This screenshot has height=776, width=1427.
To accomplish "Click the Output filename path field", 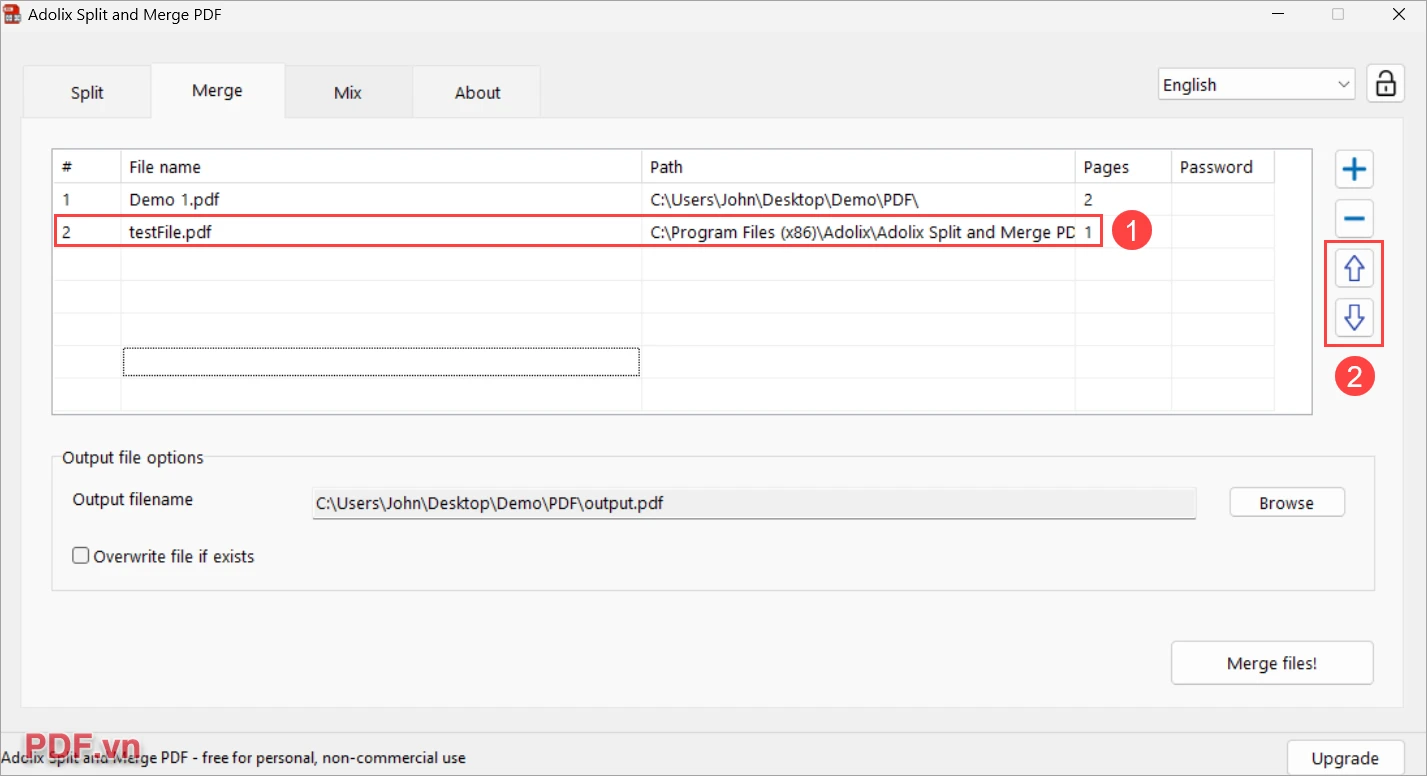I will point(754,504).
